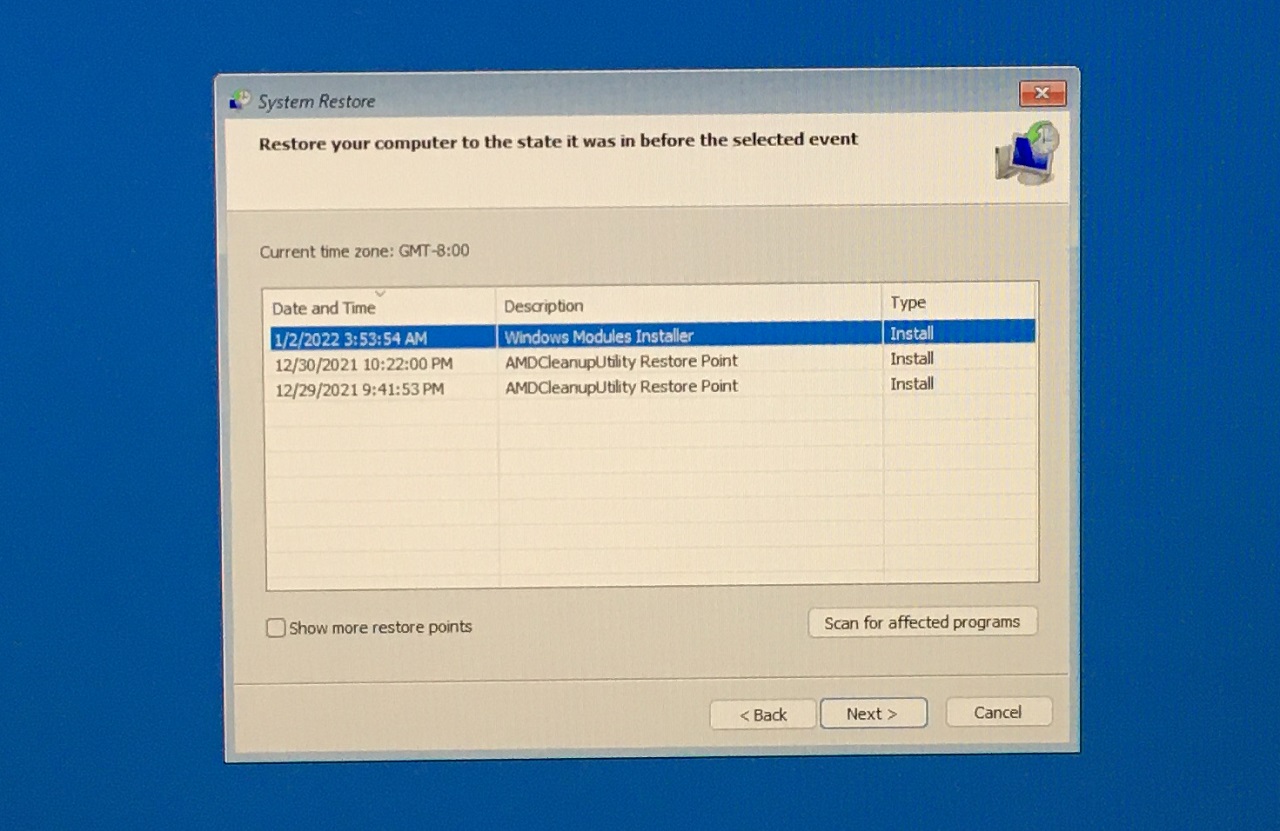Image resolution: width=1280 pixels, height=831 pixels.
Task: Cancel the System Restore wizard
Action: click(998, 712)
